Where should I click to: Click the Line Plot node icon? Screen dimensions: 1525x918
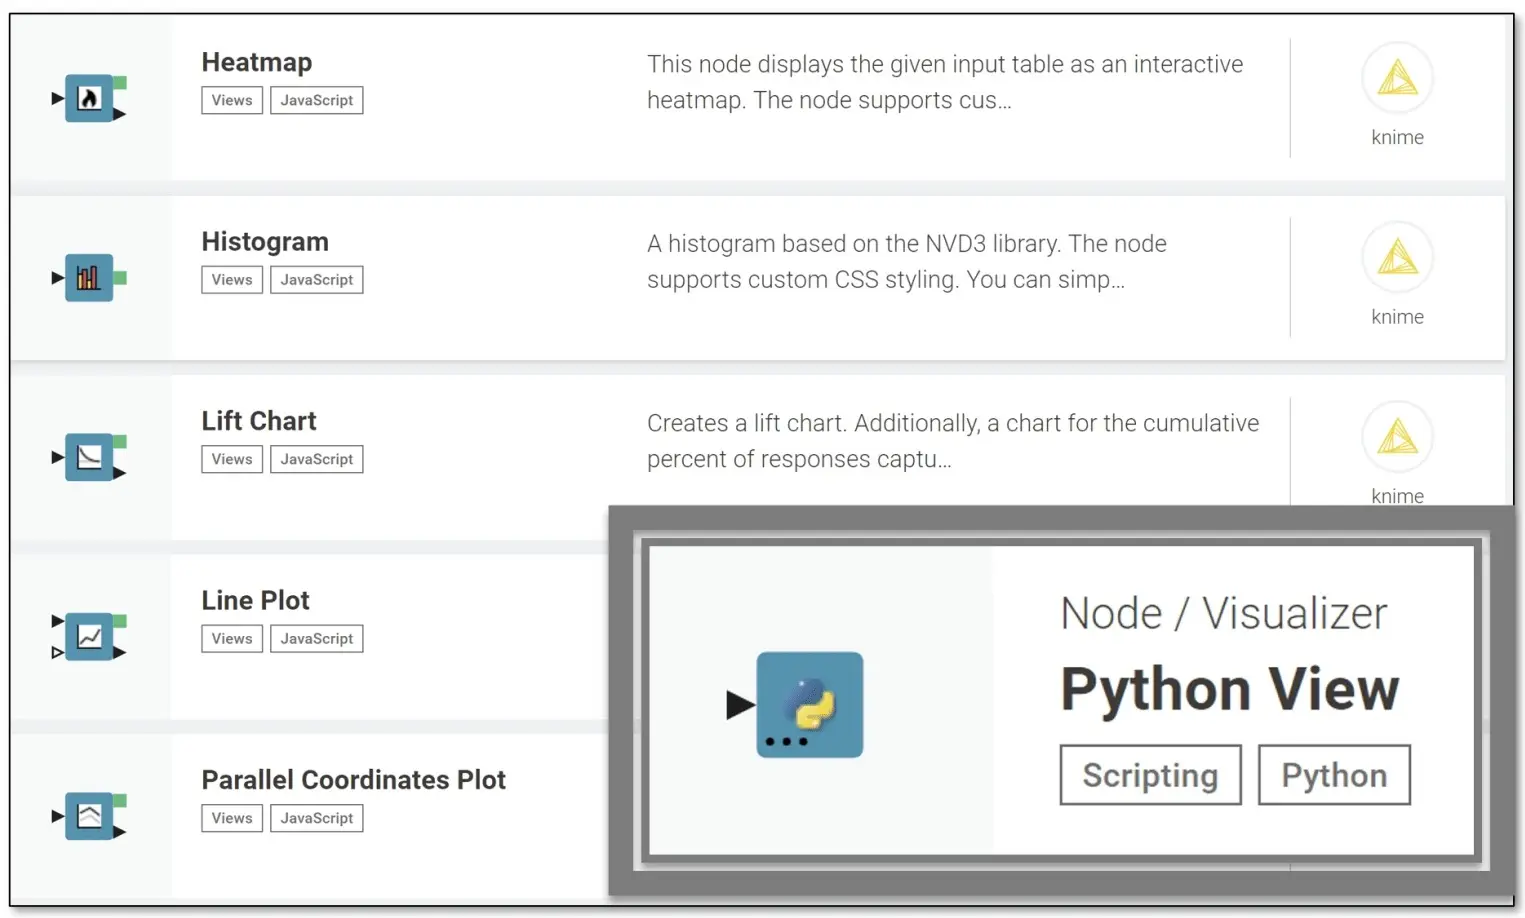tap(89, 637)
